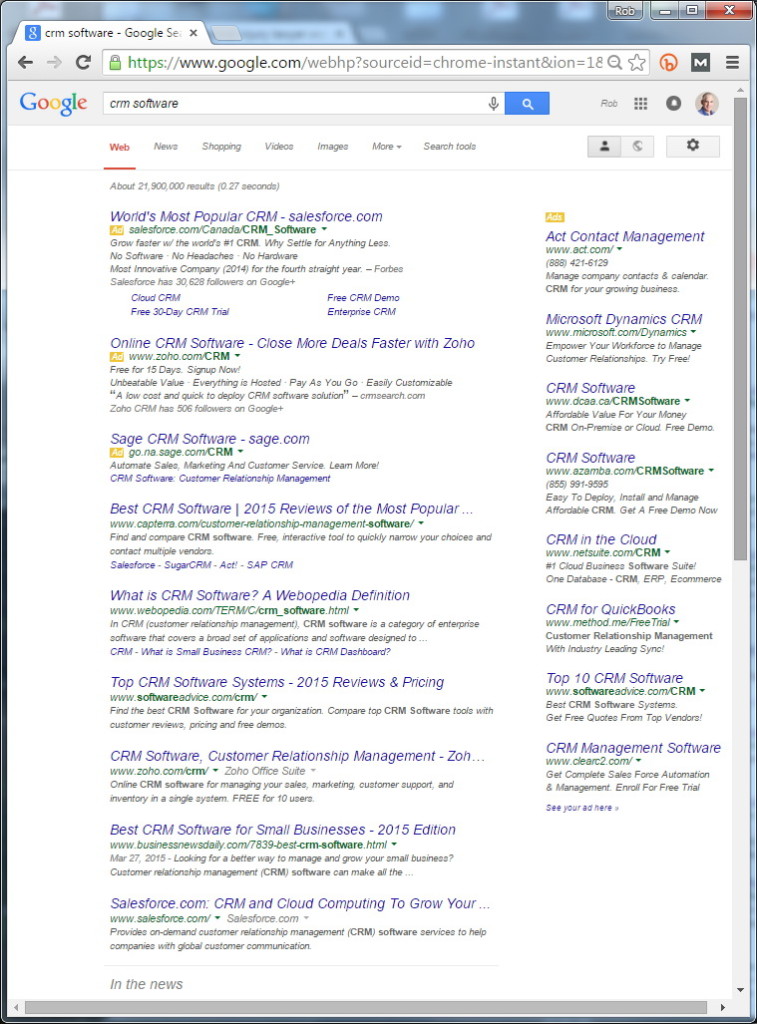The height and width of the screenshot is (1024, 757).
Task: Switch to Shopping results
Action: (221, 146)
